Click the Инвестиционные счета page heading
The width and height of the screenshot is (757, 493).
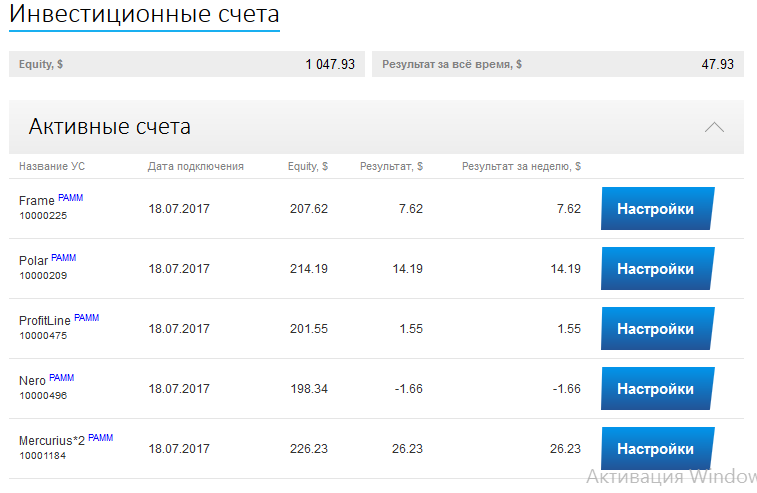click(144, 15)
